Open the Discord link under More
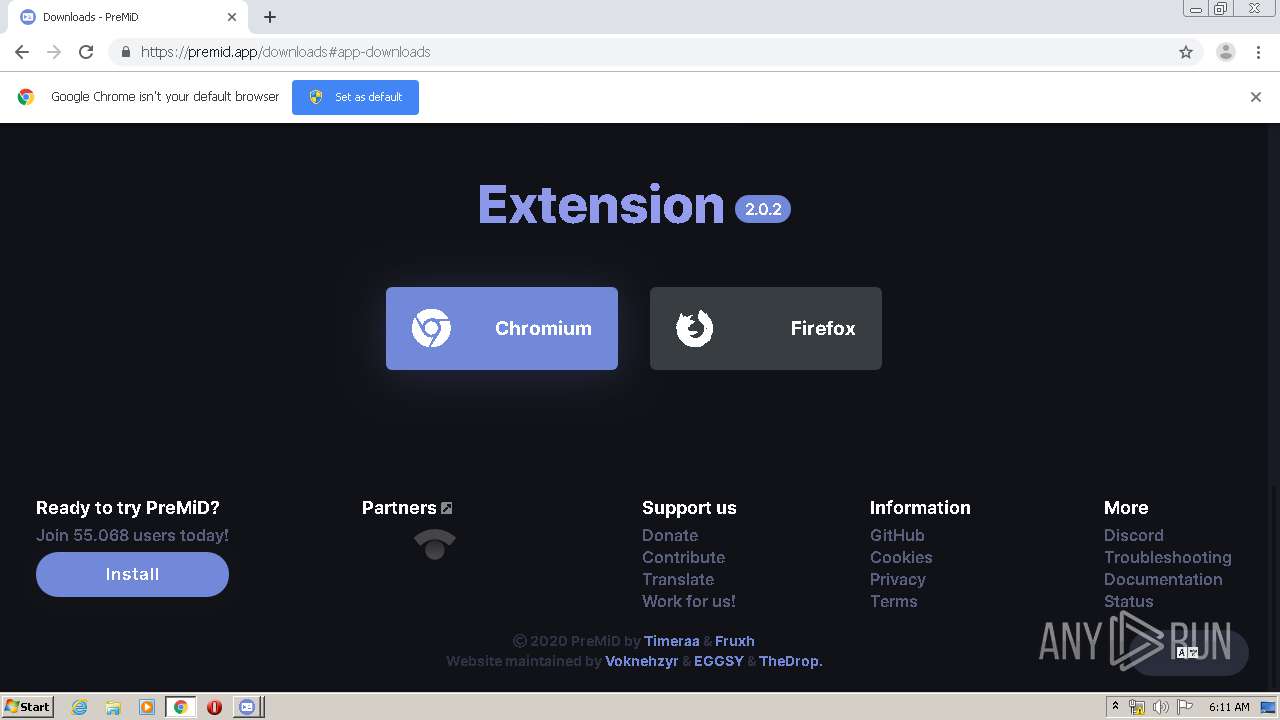 pos(1134,535)
